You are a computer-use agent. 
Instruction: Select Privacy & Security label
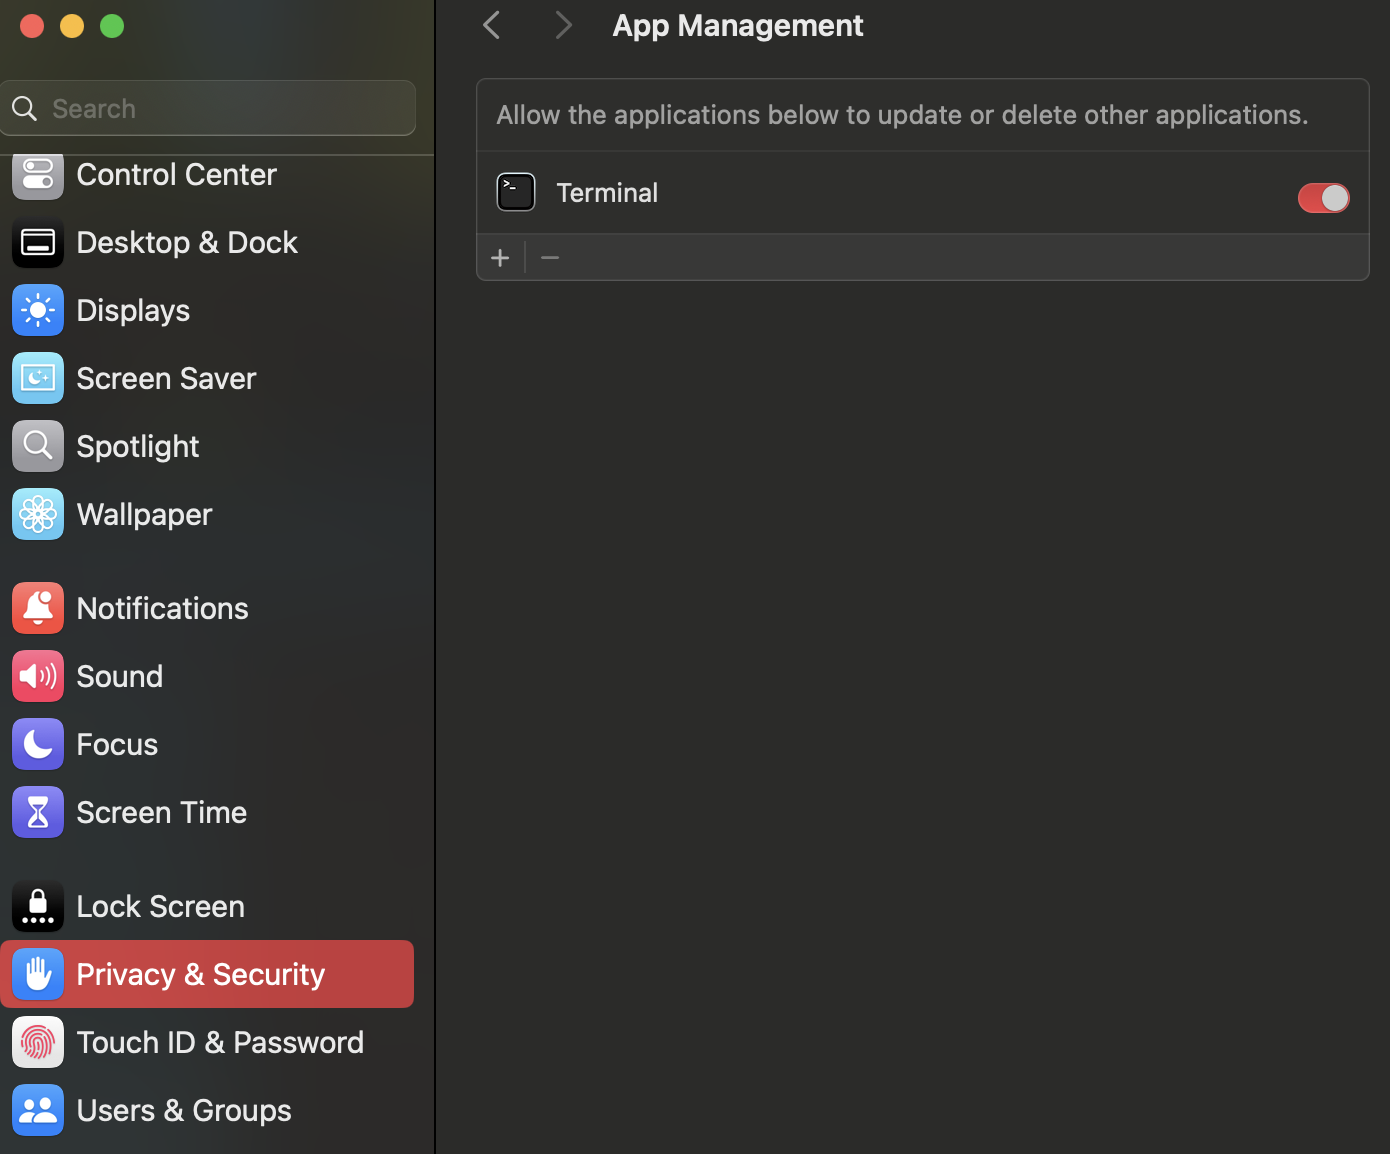pyautogui.click(x=201, y=975)
